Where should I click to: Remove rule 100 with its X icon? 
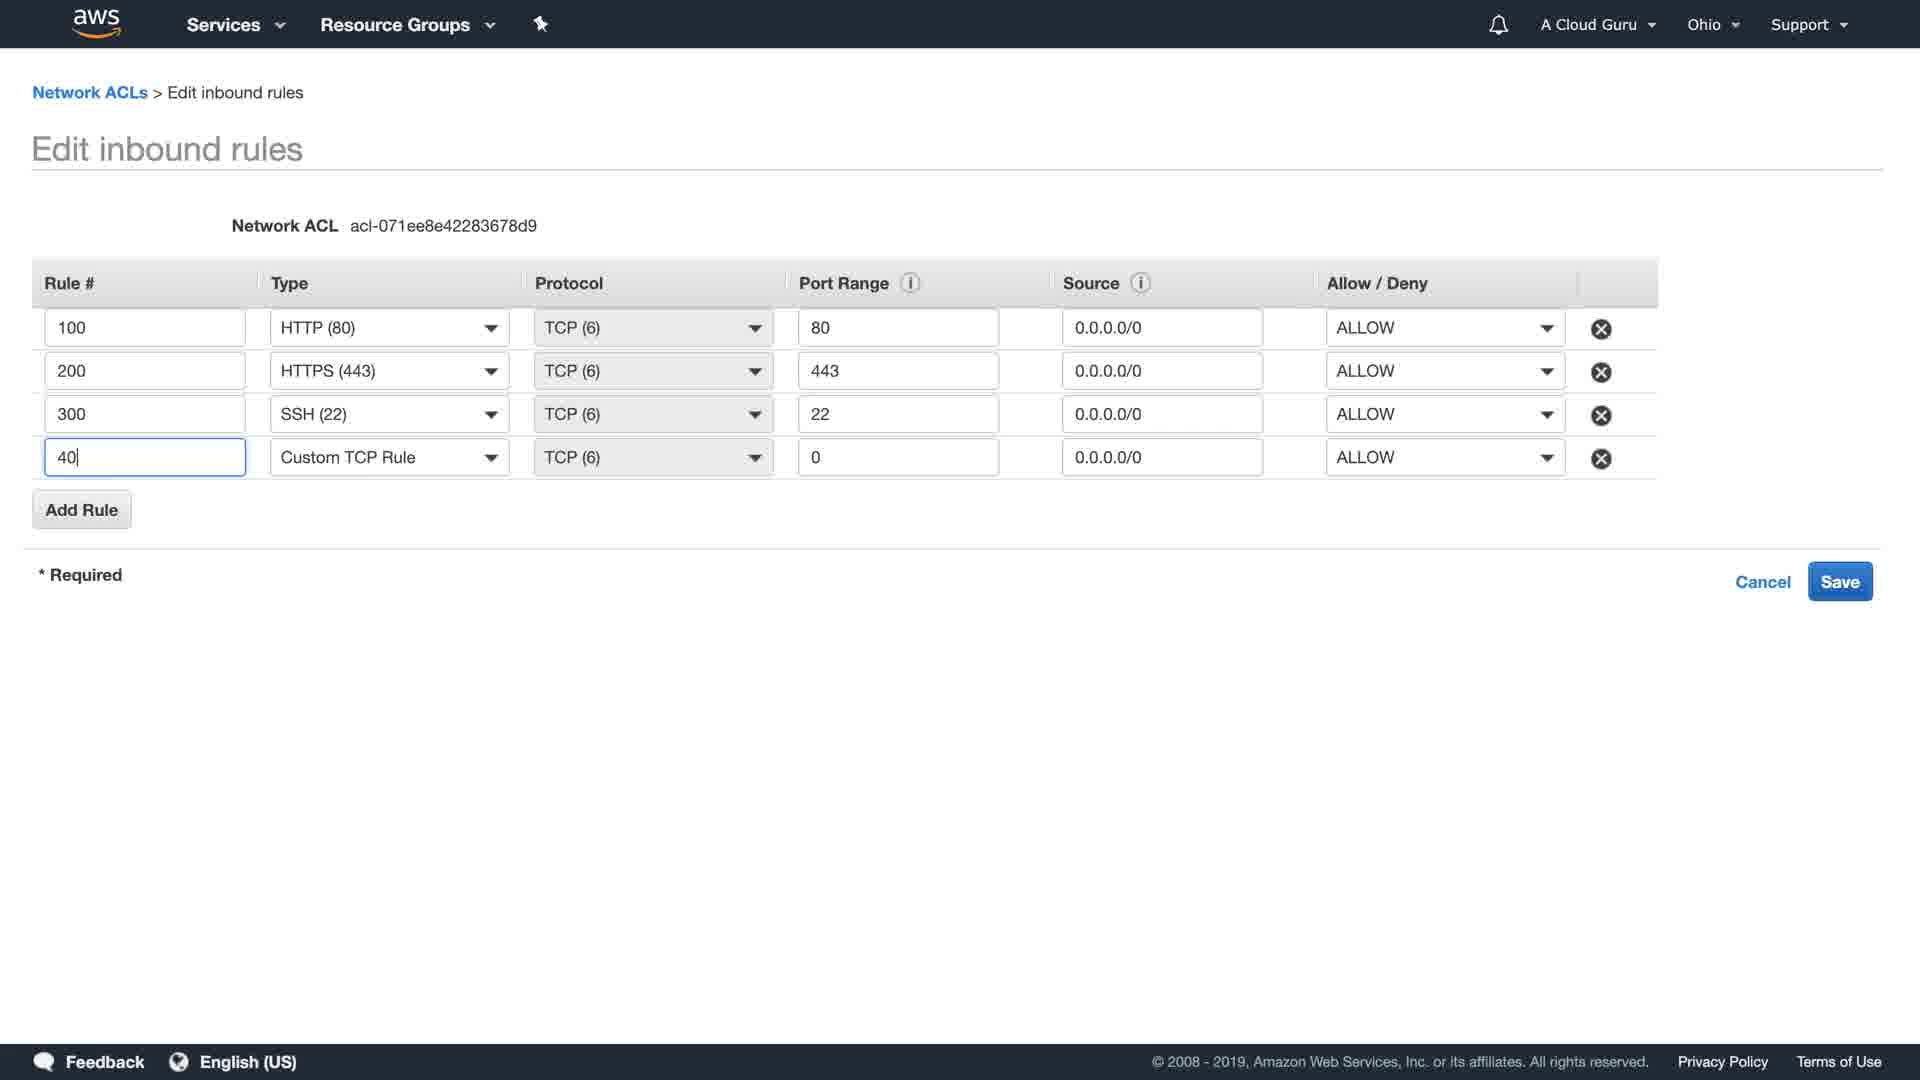(x=1601, y=329)
